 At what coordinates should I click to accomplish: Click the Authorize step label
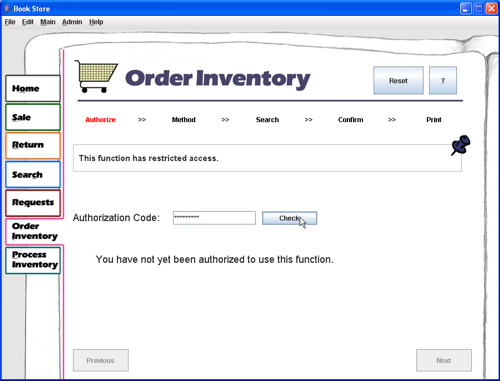(x=100, y=120)
